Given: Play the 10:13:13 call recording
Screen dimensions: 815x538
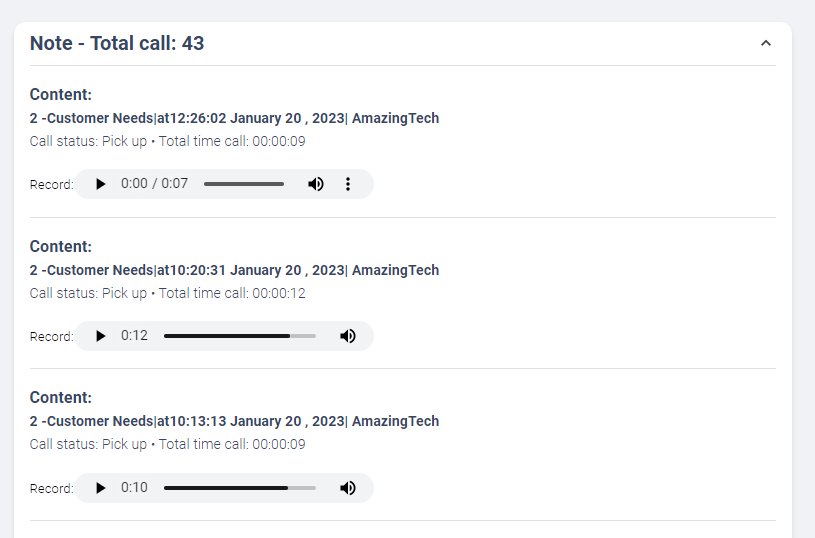Looking at the screenshot, I should (101, 488).
